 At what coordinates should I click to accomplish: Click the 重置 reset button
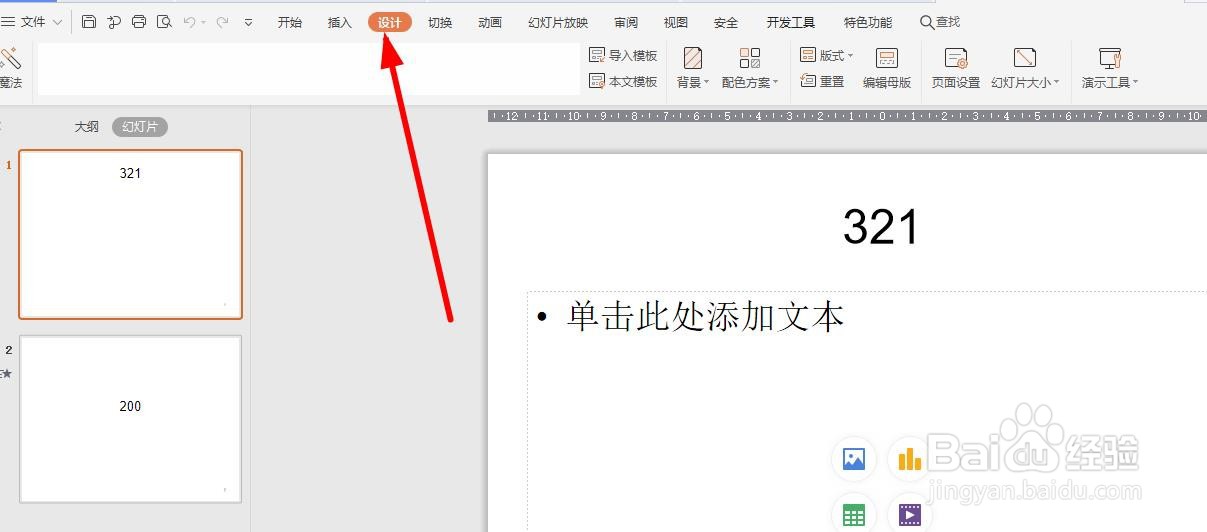coord(823,81)
